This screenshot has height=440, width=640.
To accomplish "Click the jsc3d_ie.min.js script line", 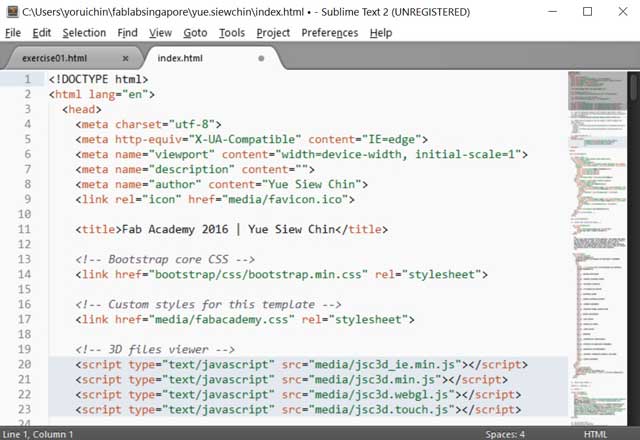I will (302, 364).
